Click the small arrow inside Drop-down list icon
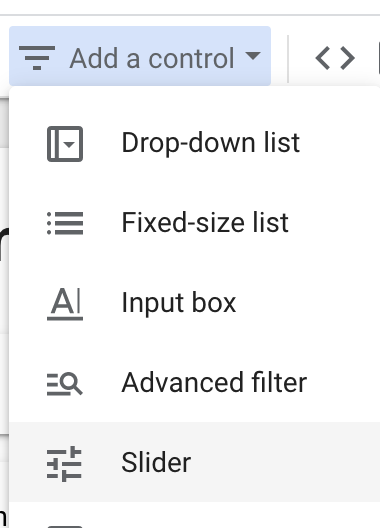 point(69,144)
